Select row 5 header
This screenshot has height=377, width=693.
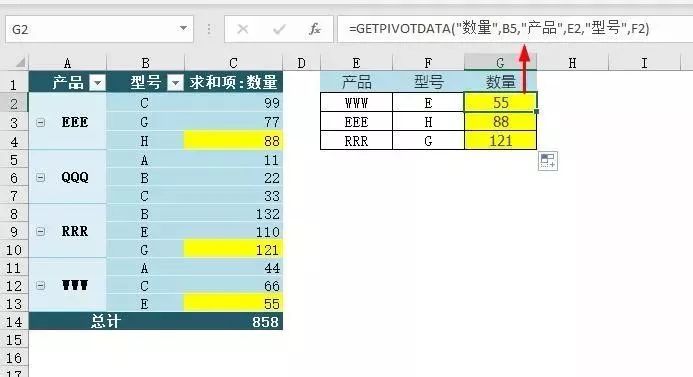point(14,160)
